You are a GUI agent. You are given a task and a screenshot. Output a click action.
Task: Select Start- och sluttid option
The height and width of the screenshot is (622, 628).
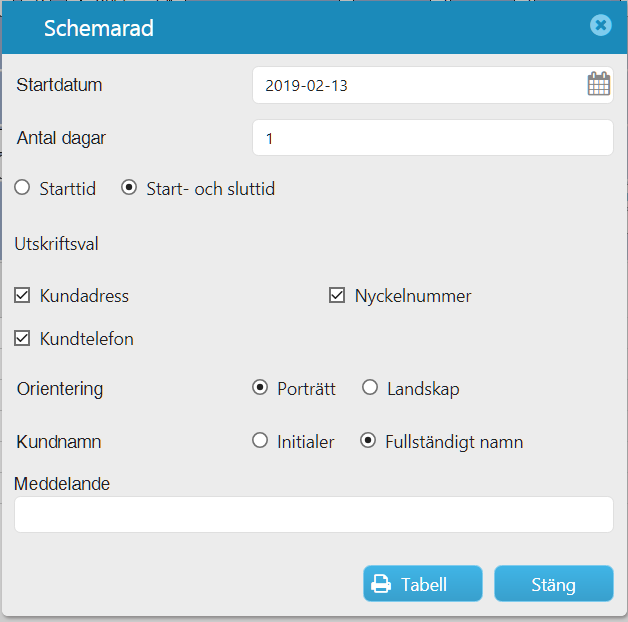pyautogui.click(x=129, y=187)
